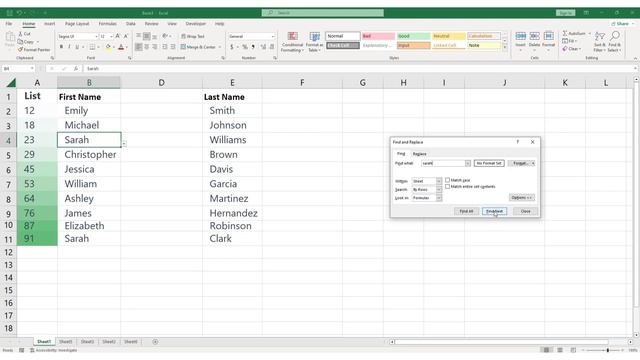The image size is (640, 360).
Task: Click the Clear eraser icon
Action: click(565, 49)
